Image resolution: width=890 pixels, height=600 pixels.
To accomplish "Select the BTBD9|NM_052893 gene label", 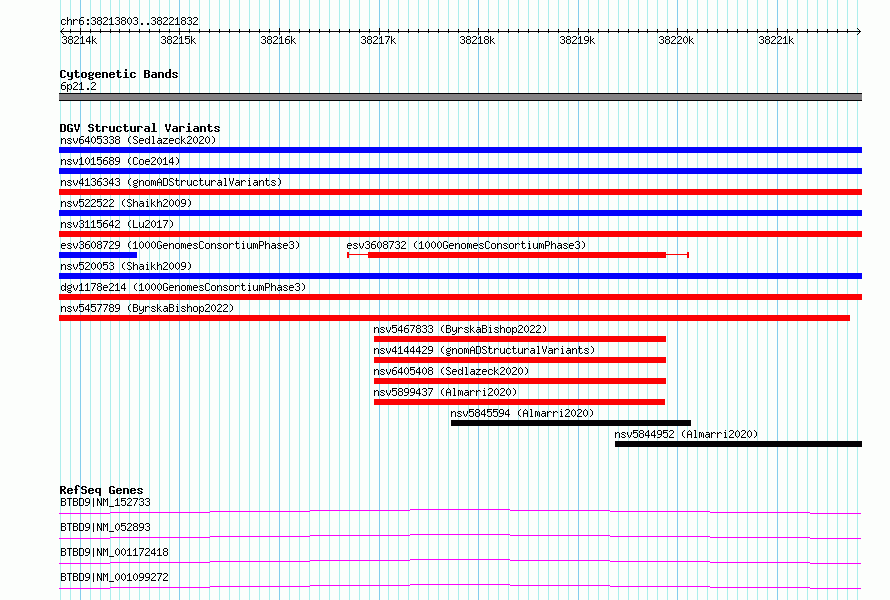I will tap(105, 527).
